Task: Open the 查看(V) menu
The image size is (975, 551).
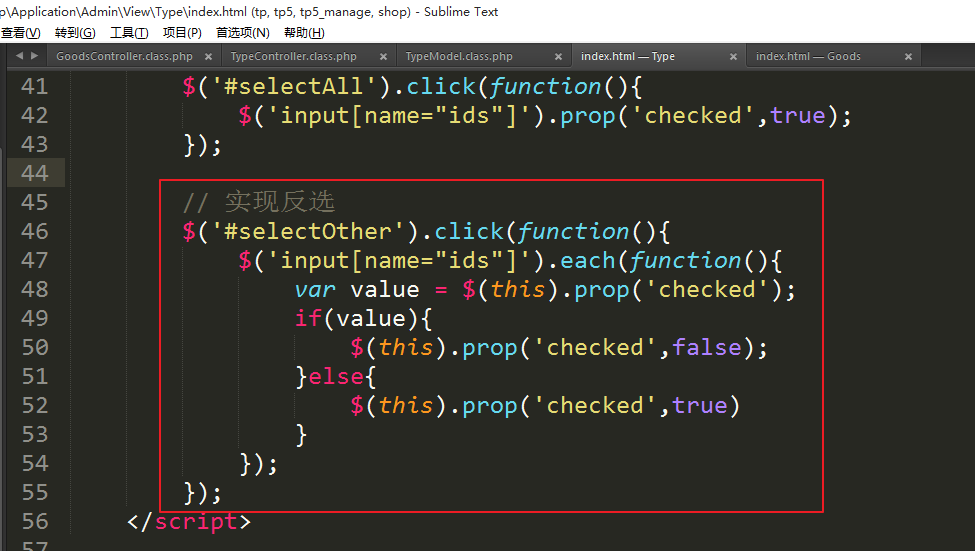Action: pos(20,33)
